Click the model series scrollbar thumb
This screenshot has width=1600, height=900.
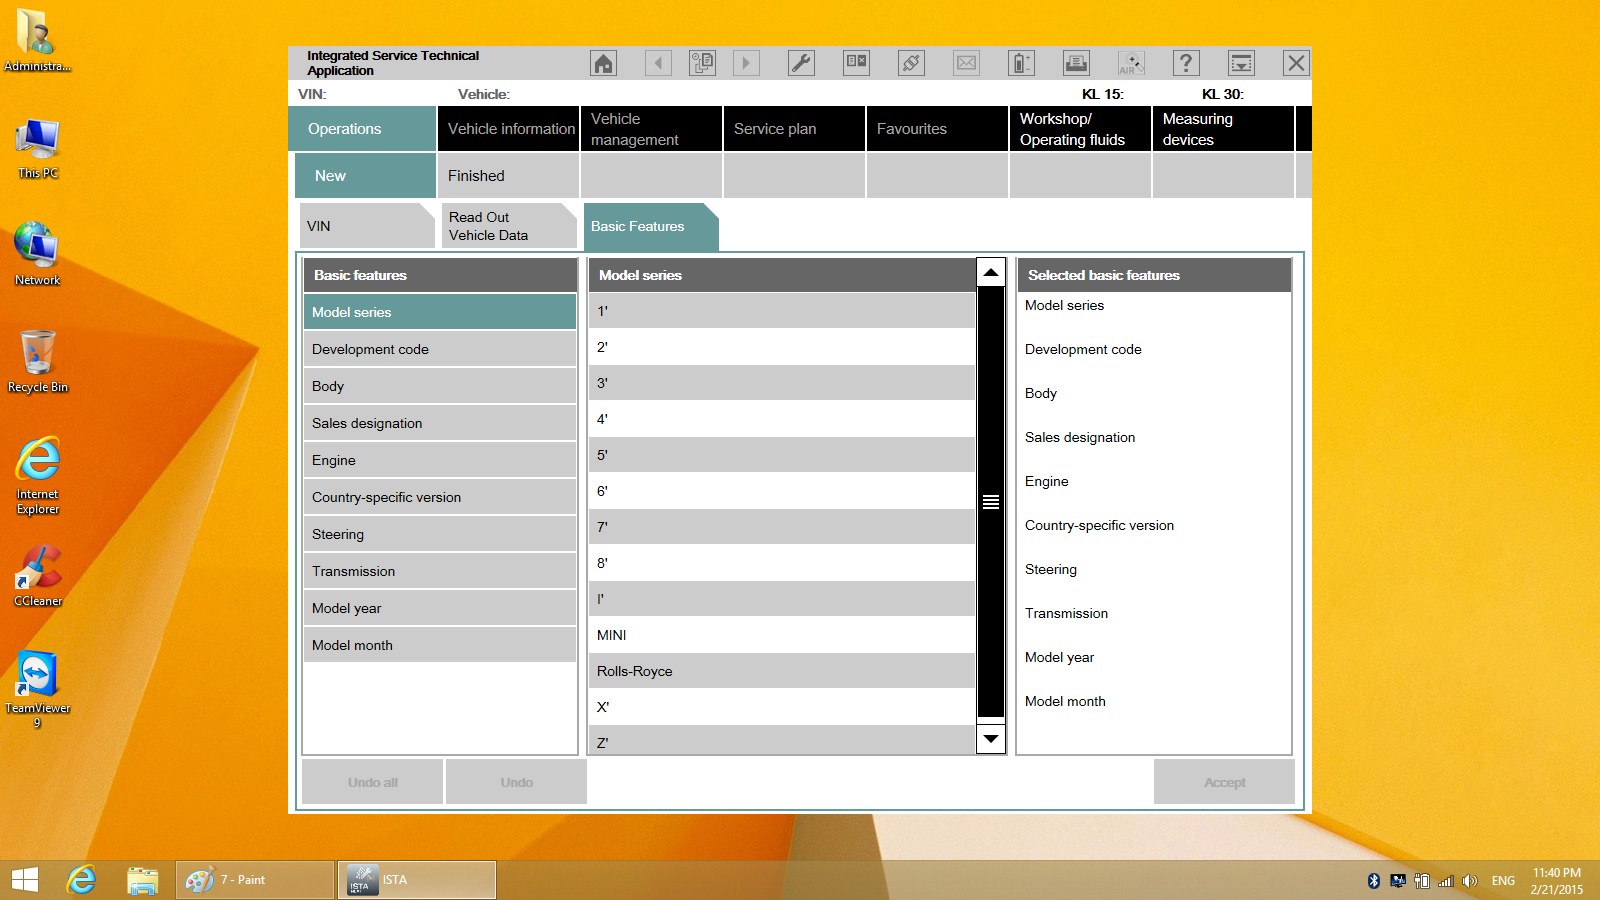point(991,502)
